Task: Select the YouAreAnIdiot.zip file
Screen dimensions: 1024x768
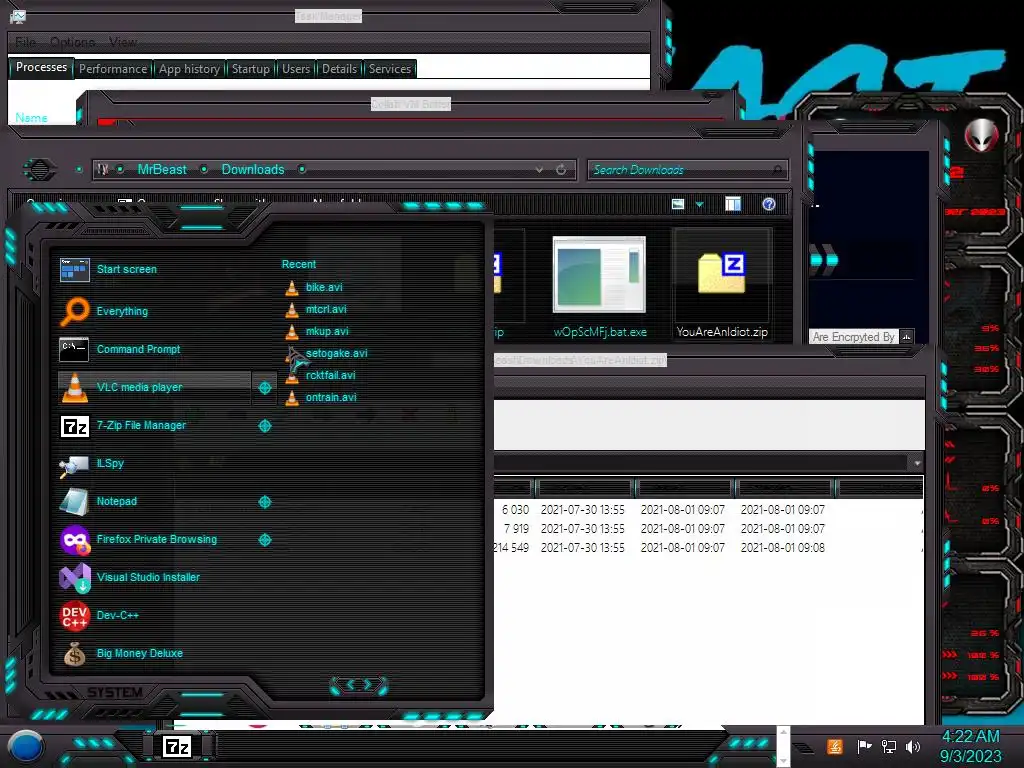Action: coord(722,286)
